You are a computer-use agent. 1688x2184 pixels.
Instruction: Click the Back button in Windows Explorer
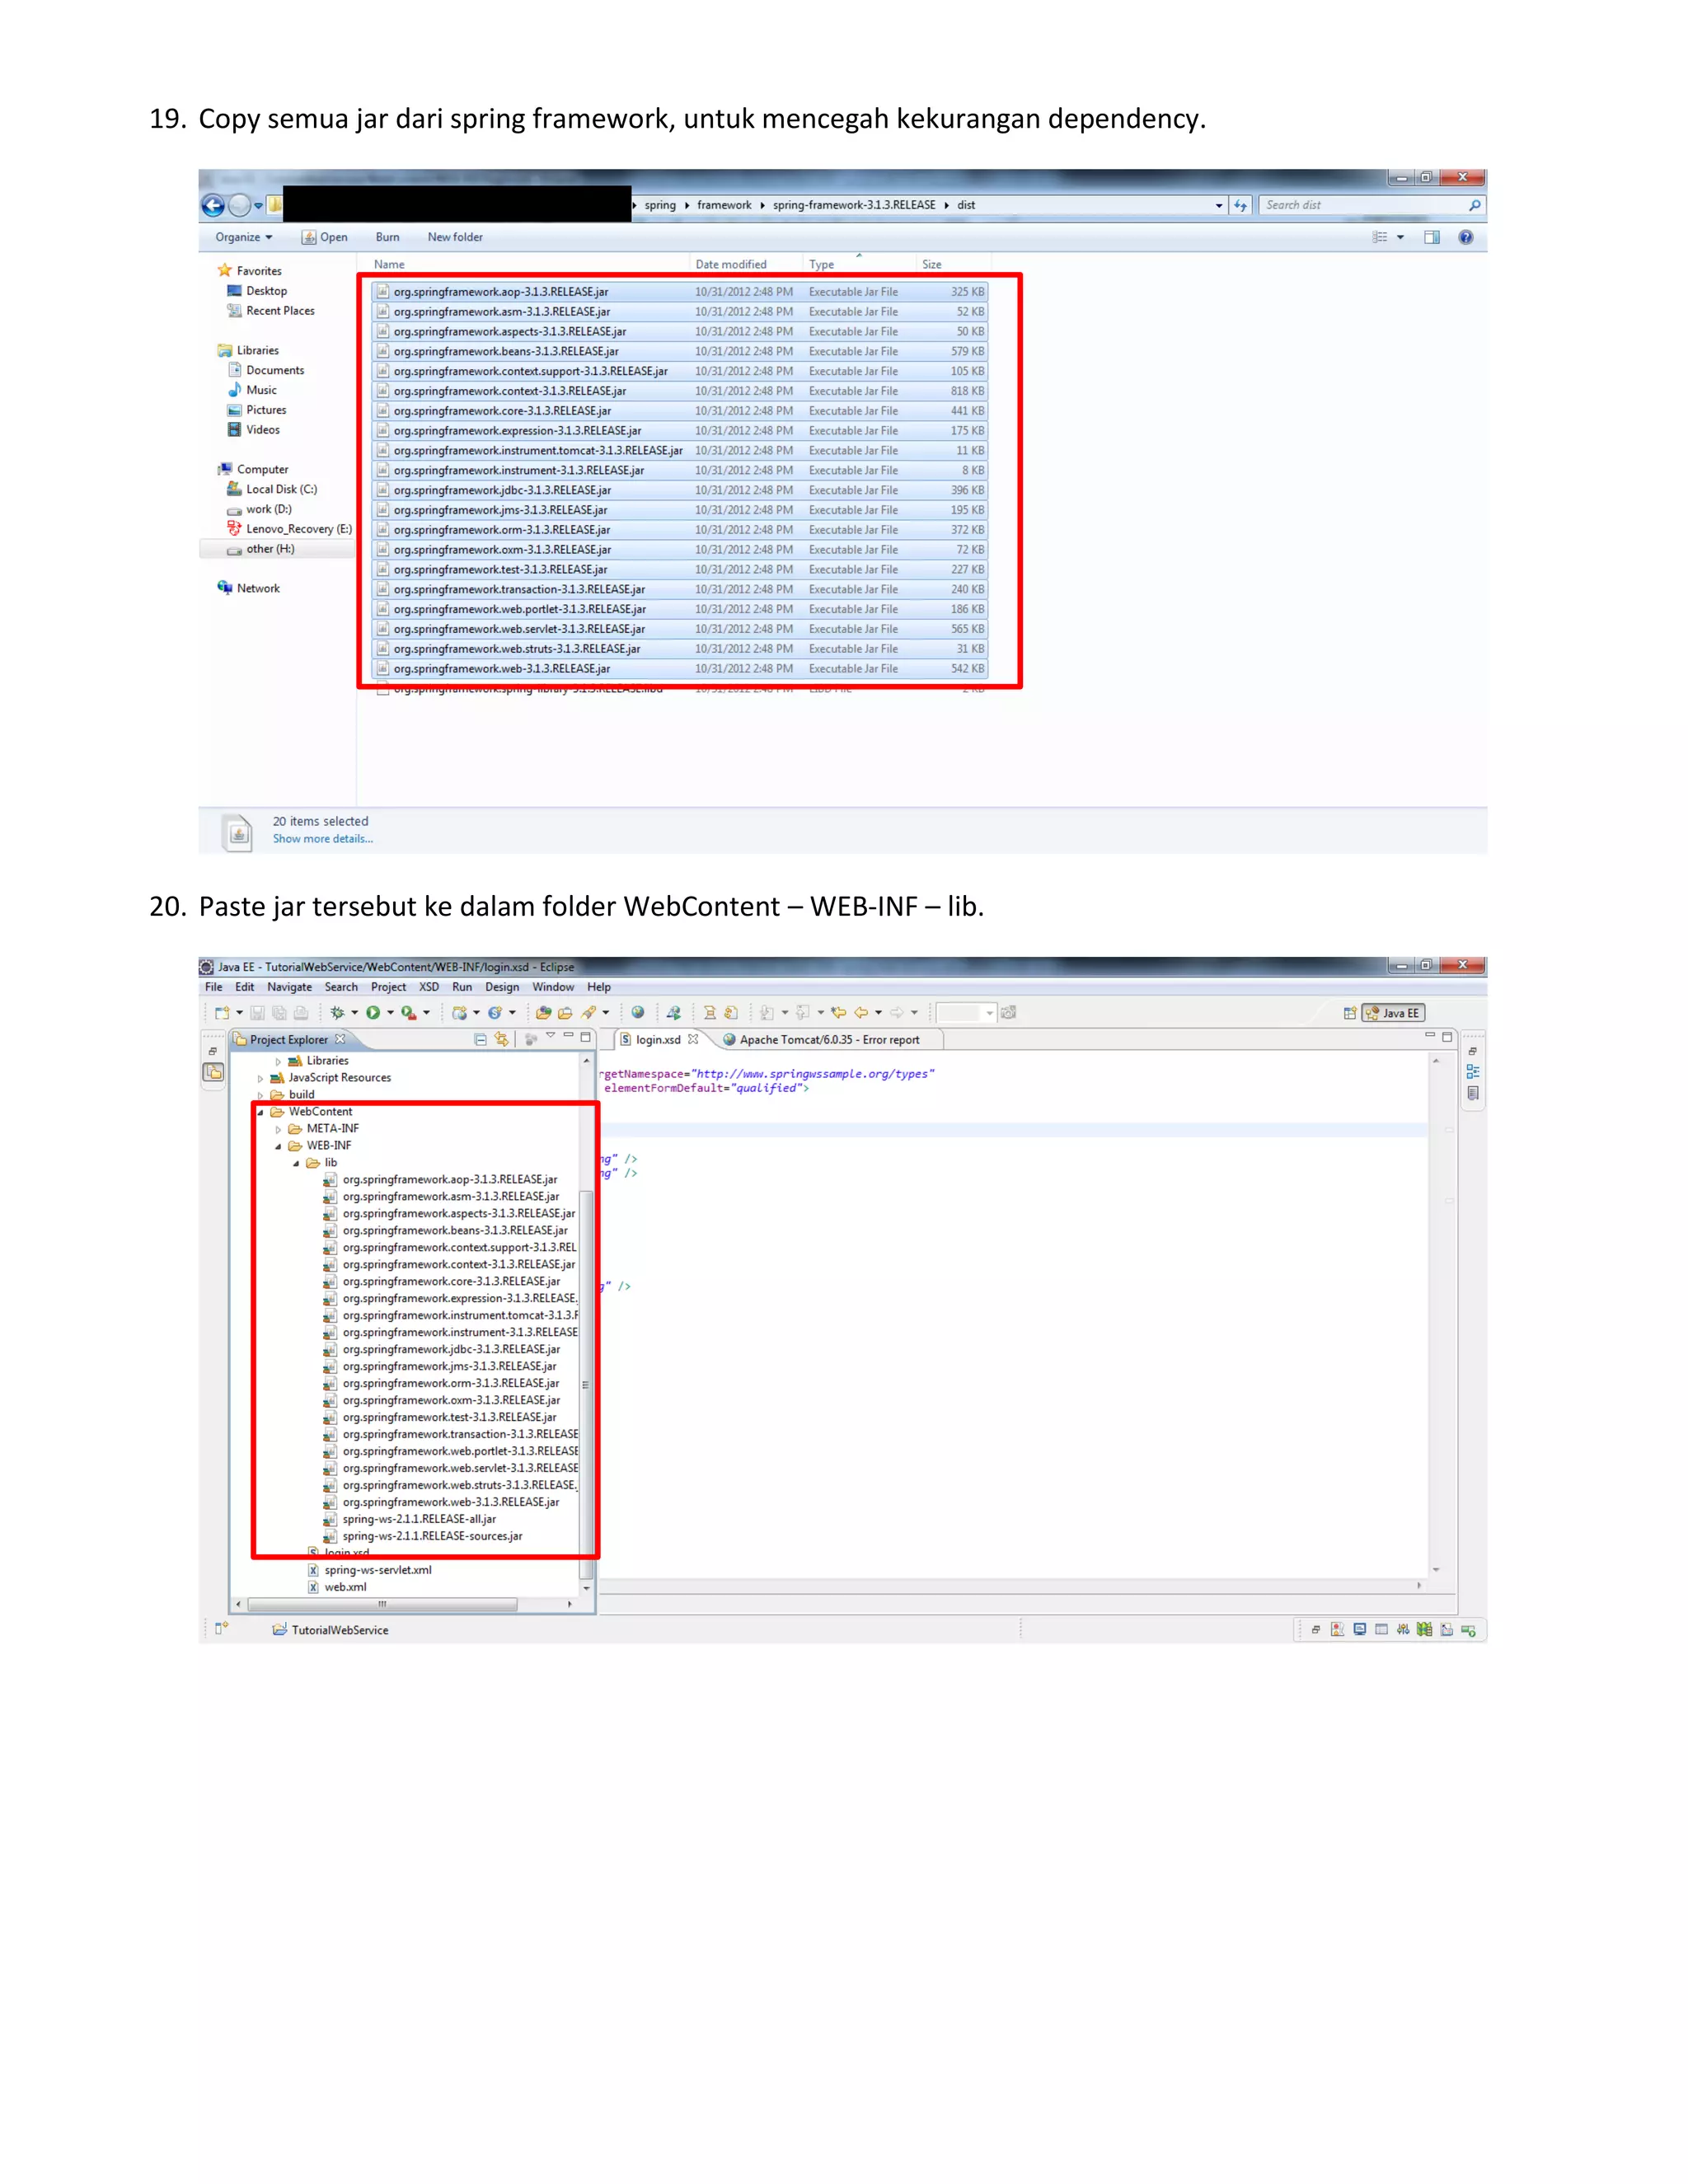pos(213,206)
